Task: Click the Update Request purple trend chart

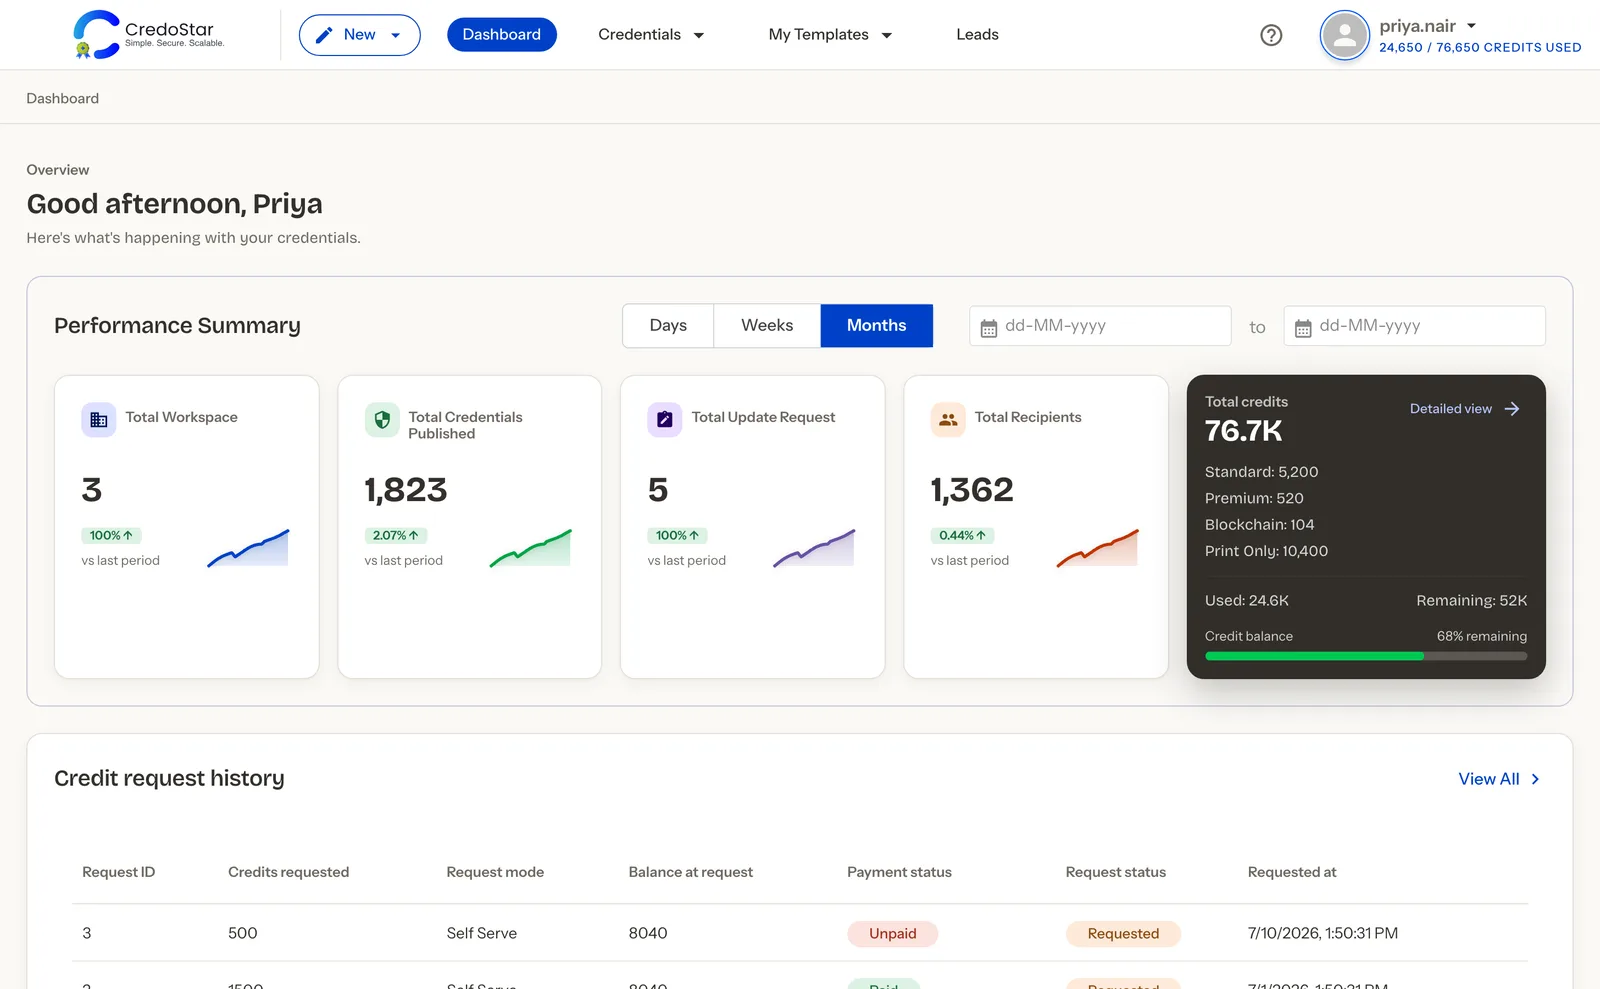Action: [814, 548]
